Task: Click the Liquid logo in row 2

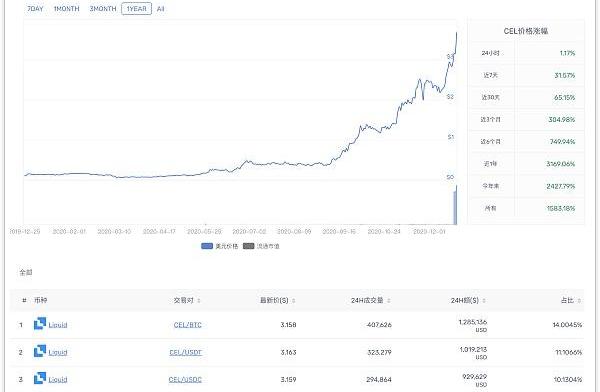Action: point(40,351)
